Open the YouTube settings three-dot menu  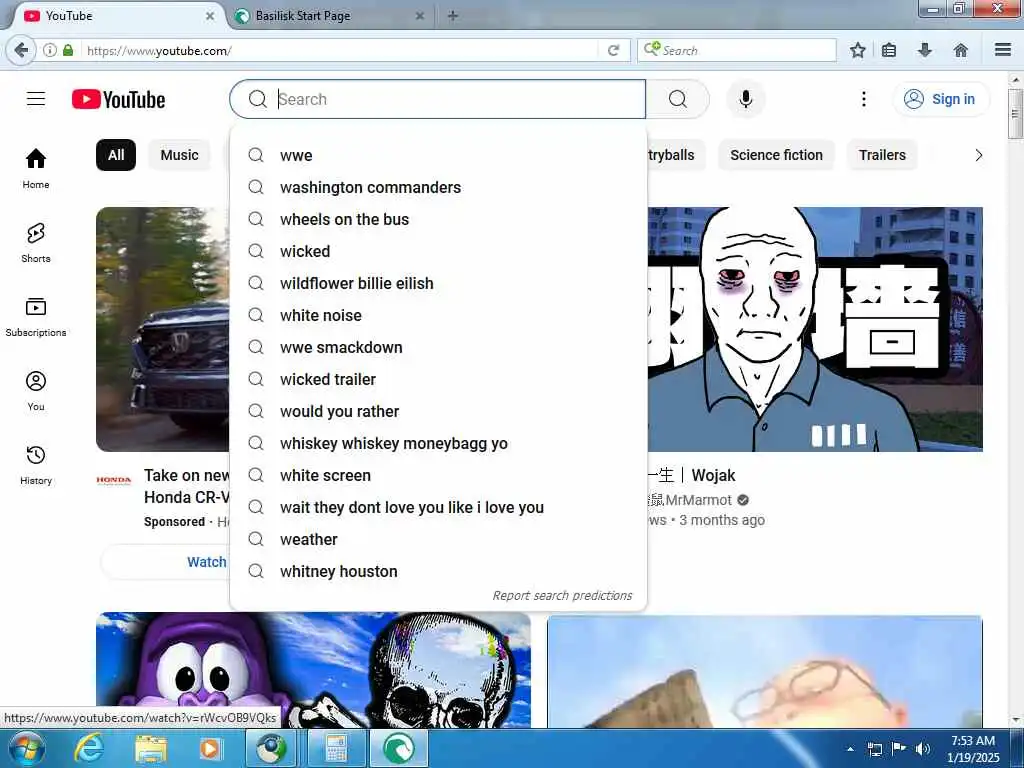pos(863,99)
